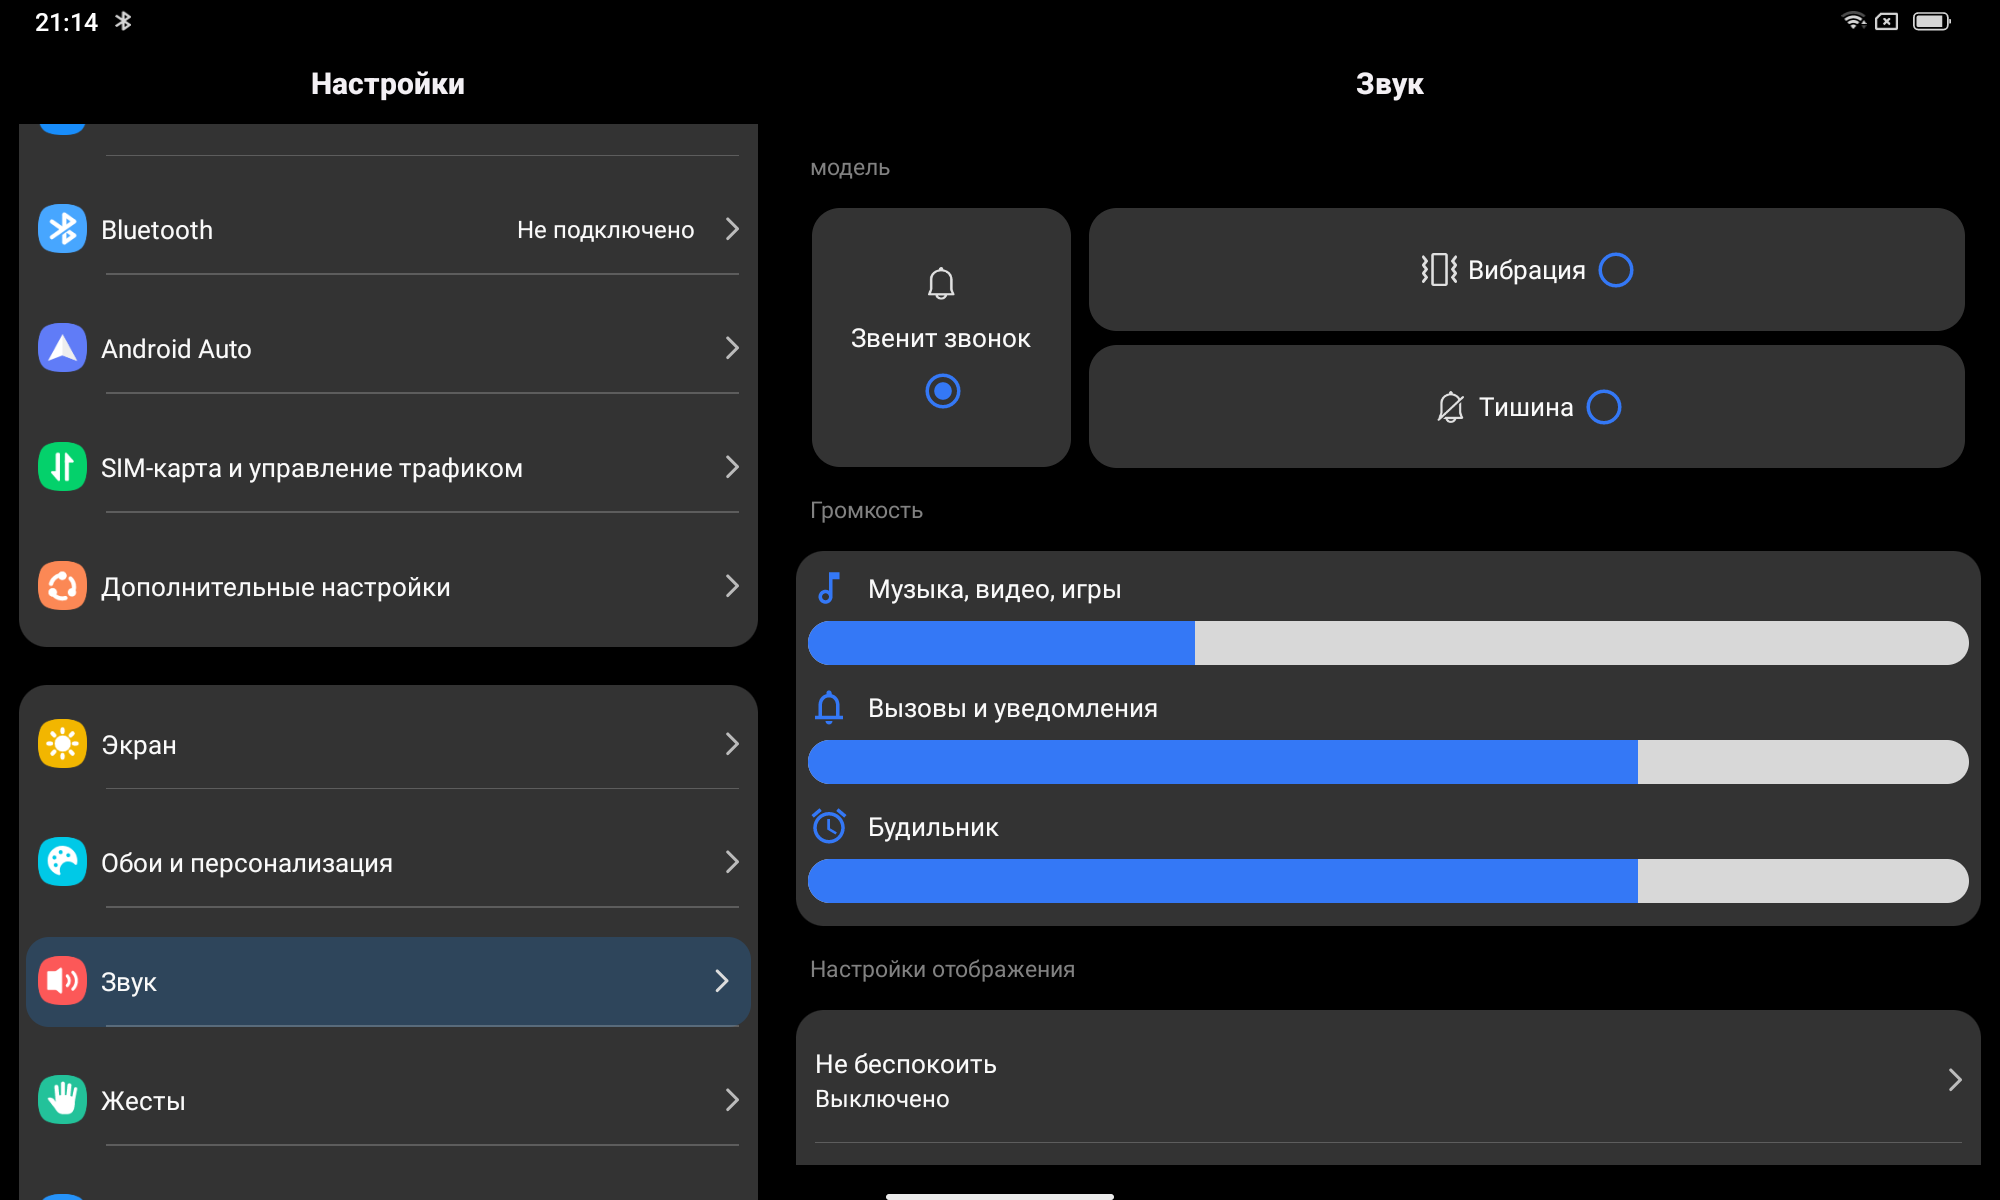This screenshot has height=1200, width=2000.
Task: Tap the Дополнительные настройки orange icon
Action: point(62,586)
